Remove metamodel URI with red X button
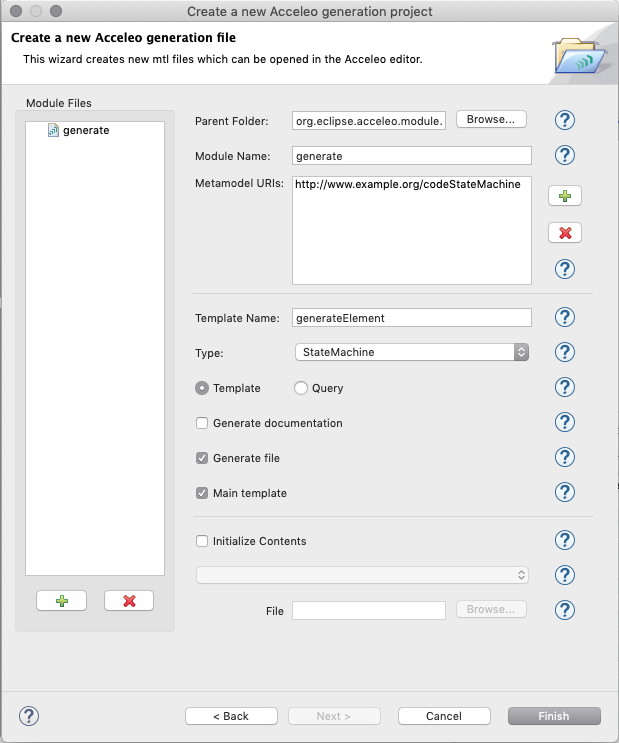Viewport: 619px width, 743px height. point(565,233)
